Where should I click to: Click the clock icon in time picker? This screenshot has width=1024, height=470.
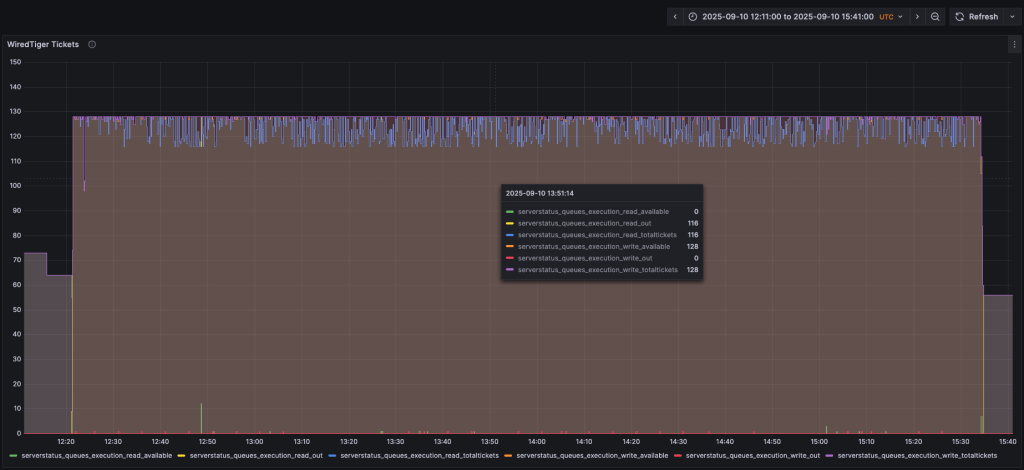693,17
